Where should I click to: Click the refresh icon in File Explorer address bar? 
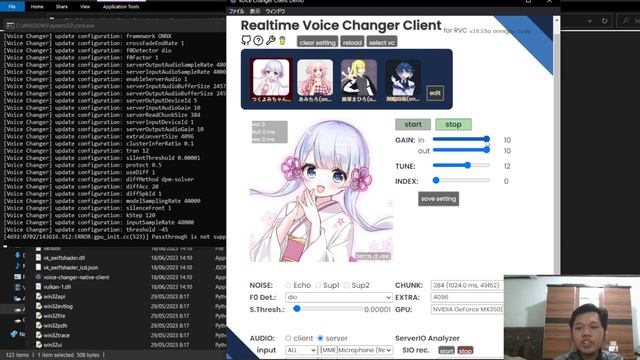click(x=604, y=20)
